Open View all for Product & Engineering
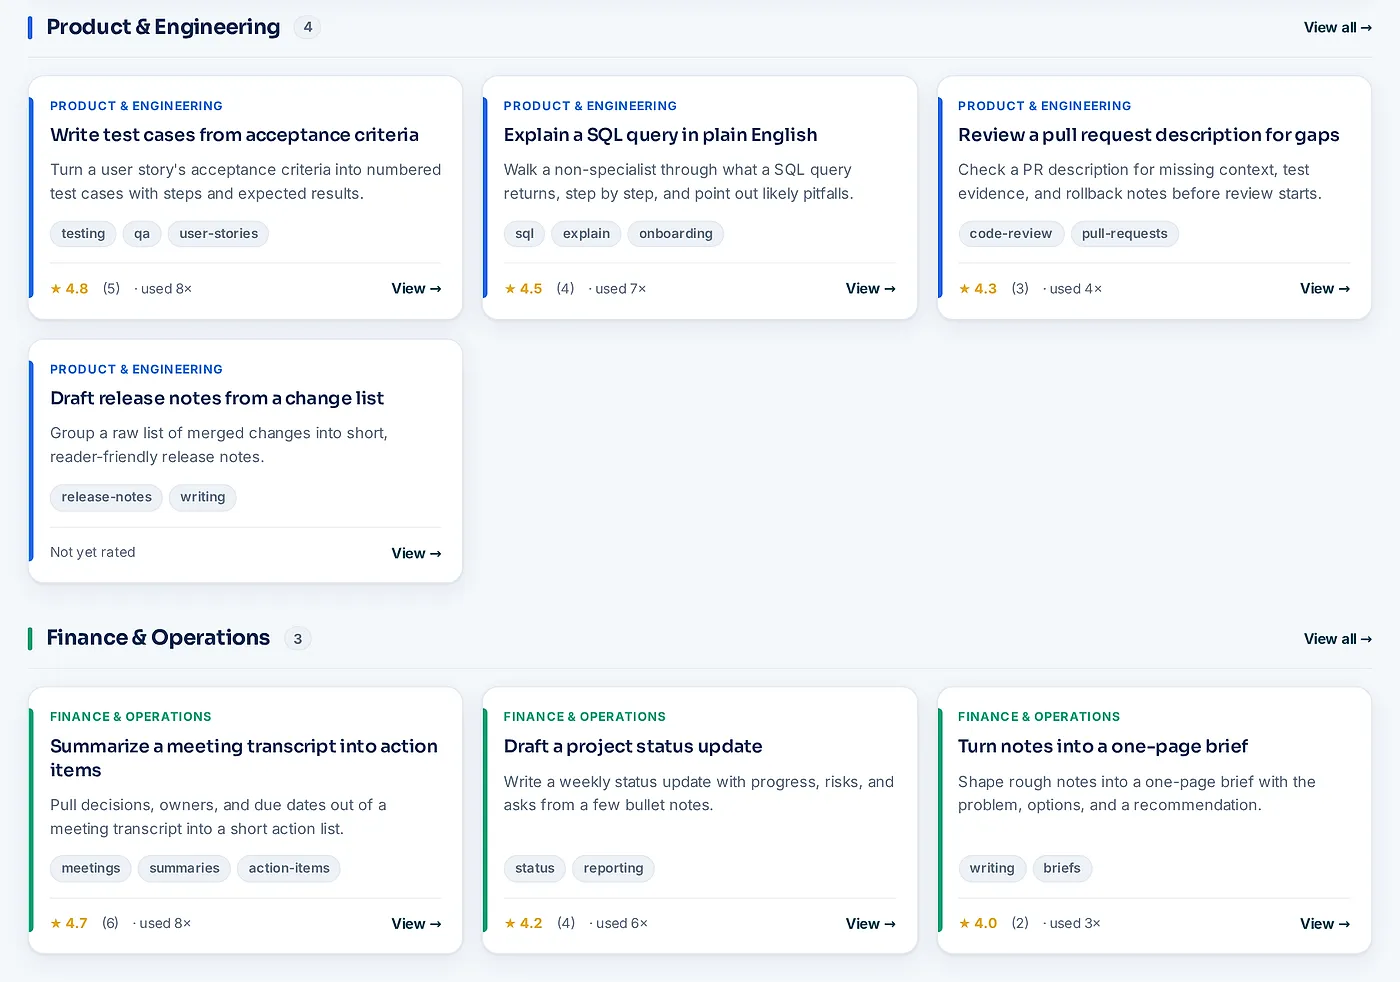This screenshot has height=982, width=1400. (1337, 28)
